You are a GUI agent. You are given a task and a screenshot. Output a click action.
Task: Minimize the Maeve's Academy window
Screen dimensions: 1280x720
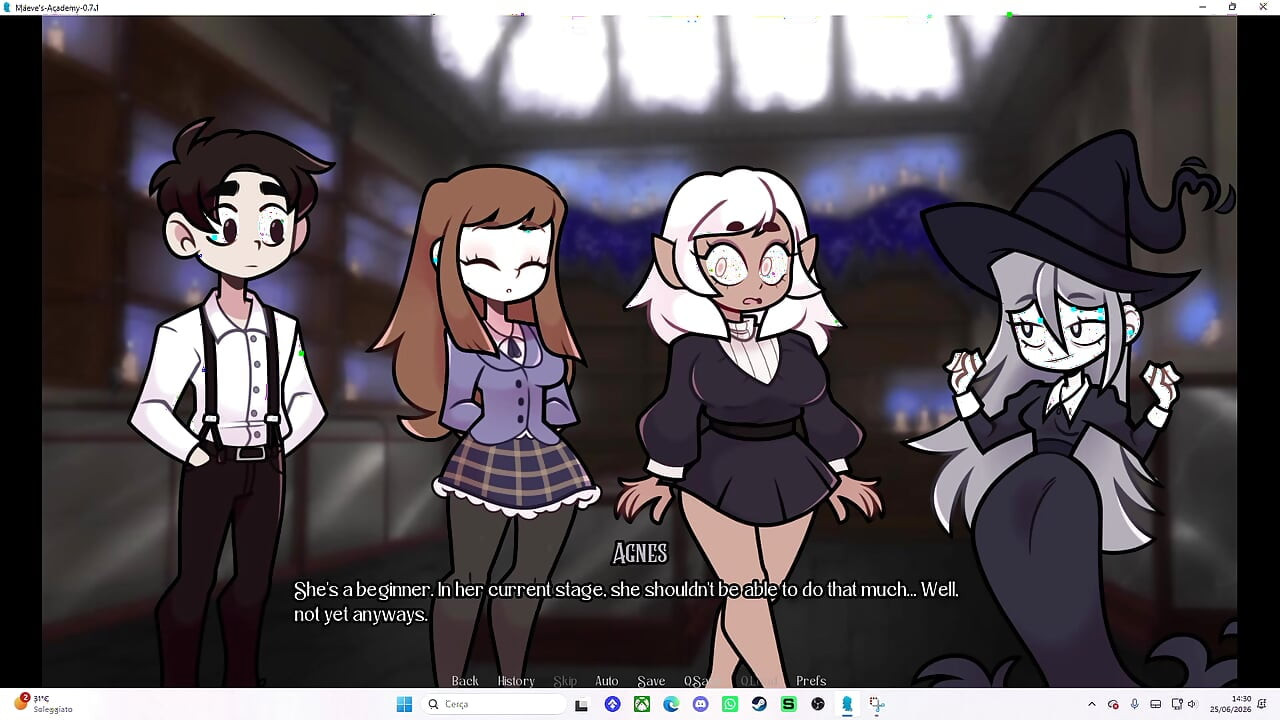click(x=1203, y=7)
